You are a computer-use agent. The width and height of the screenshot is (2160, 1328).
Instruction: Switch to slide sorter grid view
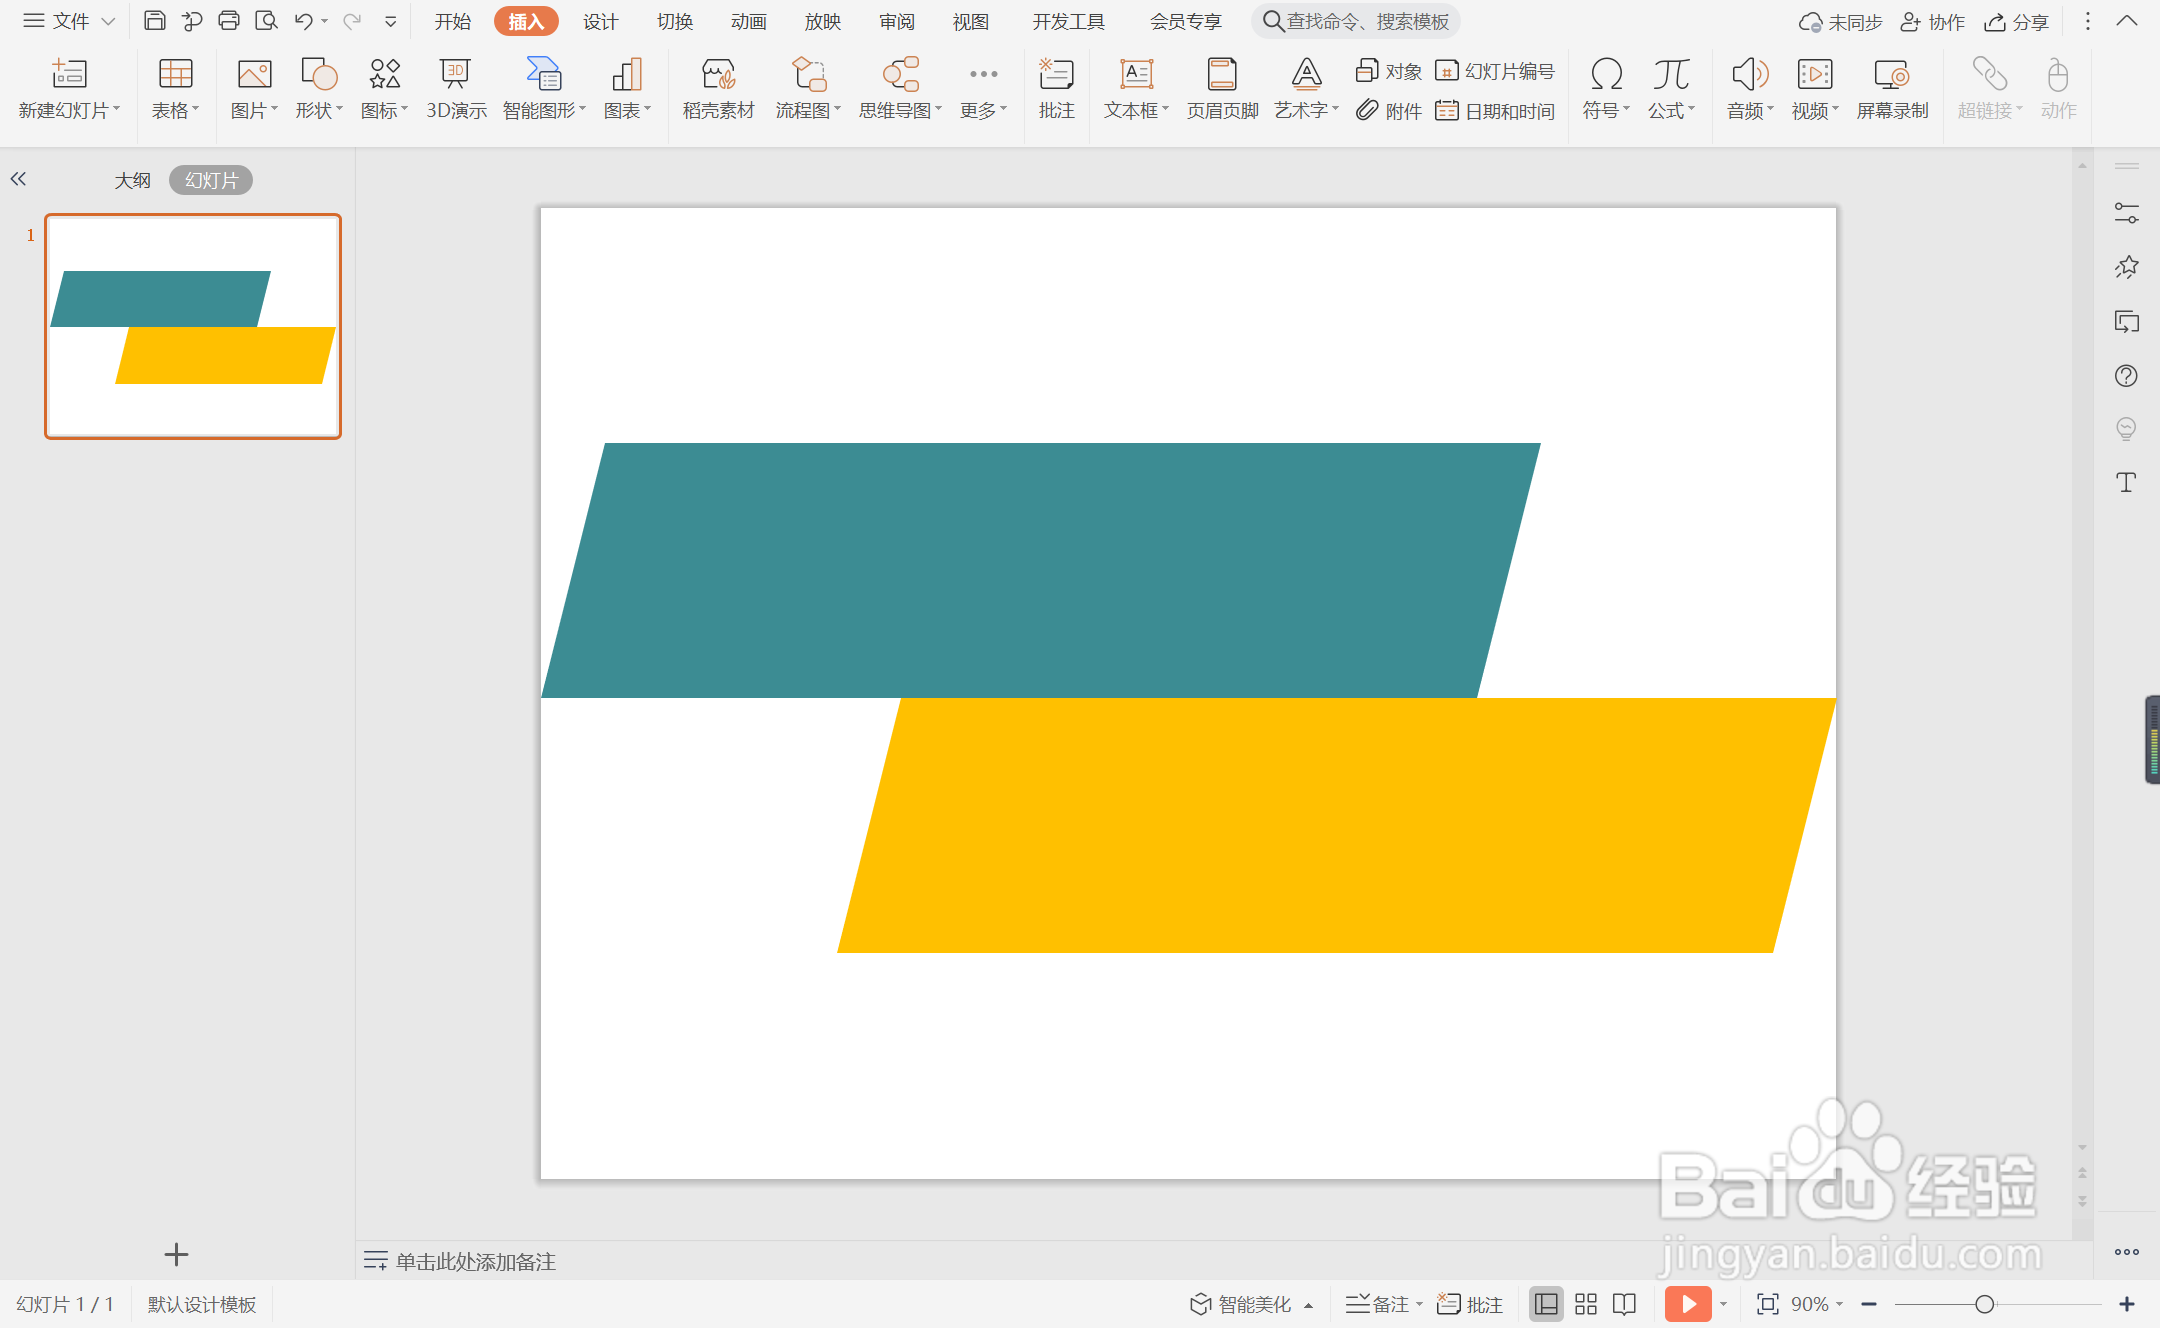pyautogui.click(x=1586, y=1304)
